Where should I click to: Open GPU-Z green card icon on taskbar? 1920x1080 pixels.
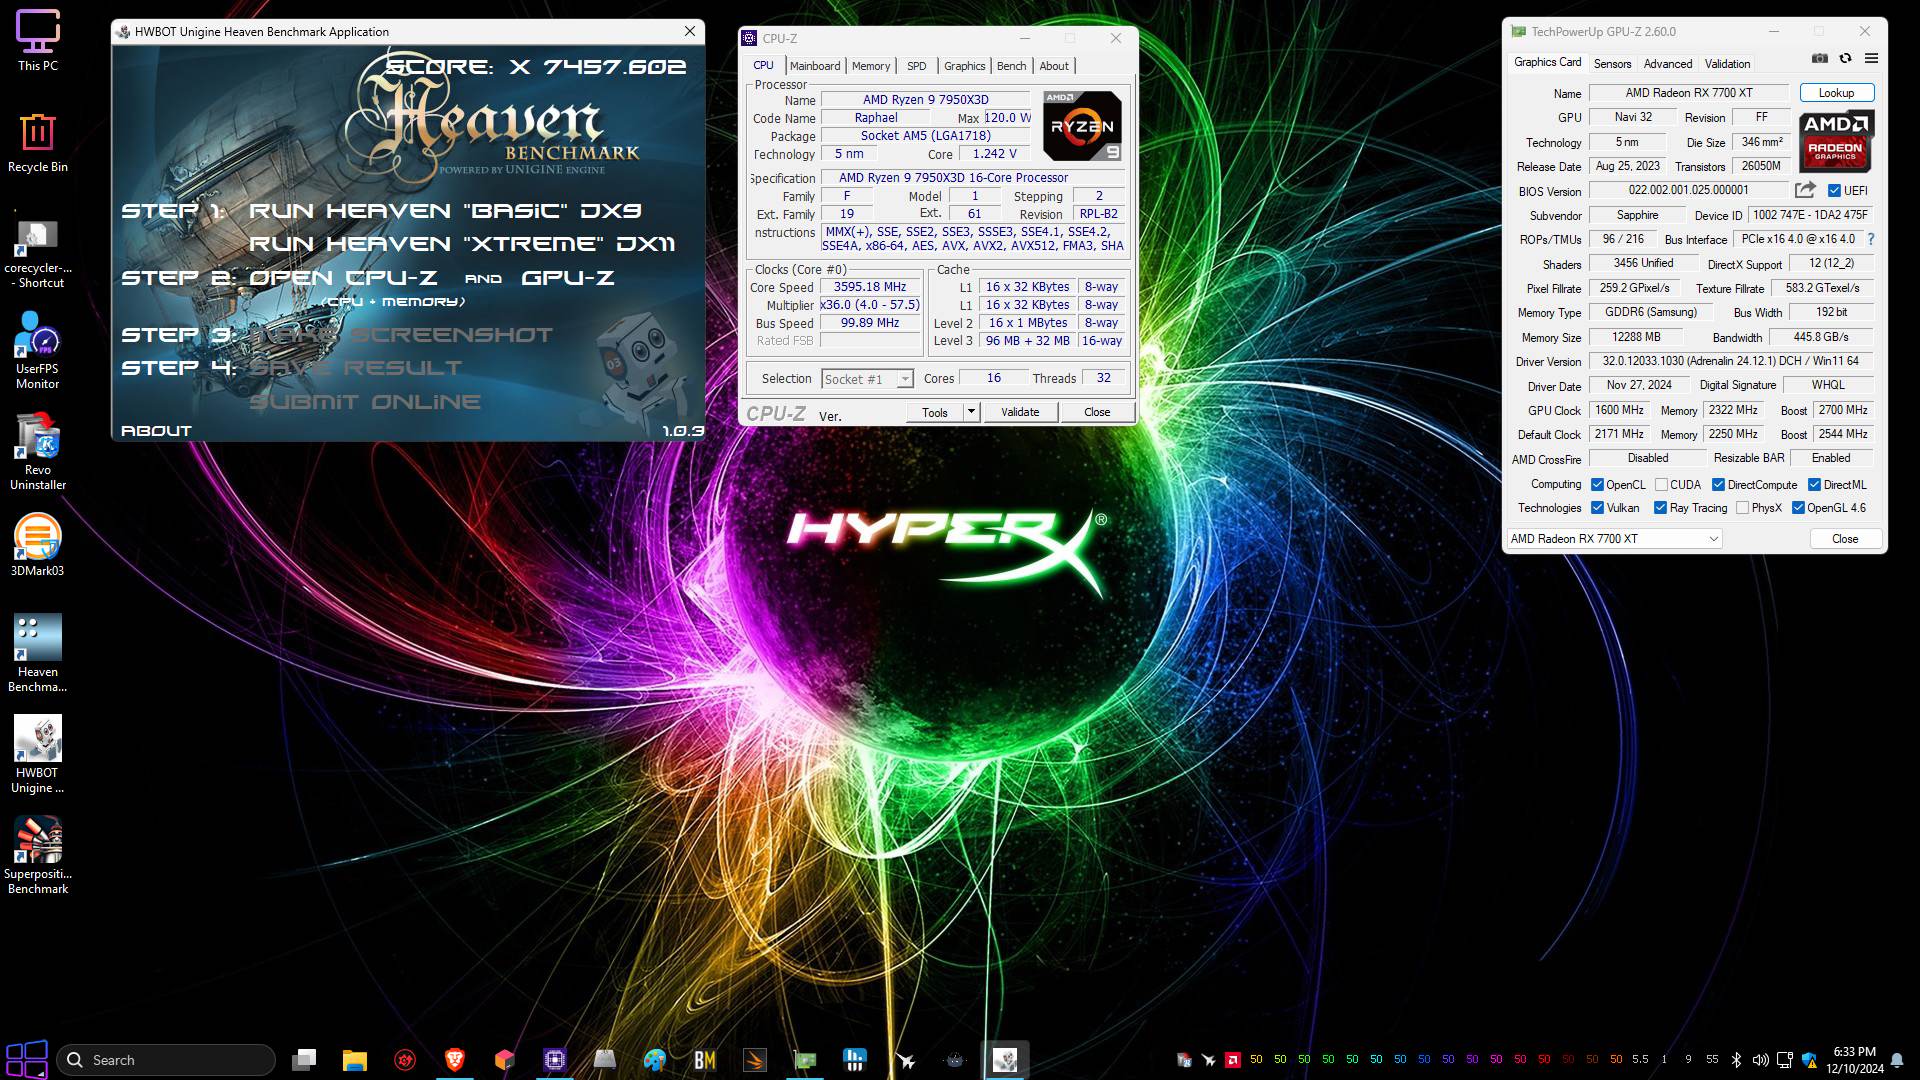click(x=804, y=1060)
